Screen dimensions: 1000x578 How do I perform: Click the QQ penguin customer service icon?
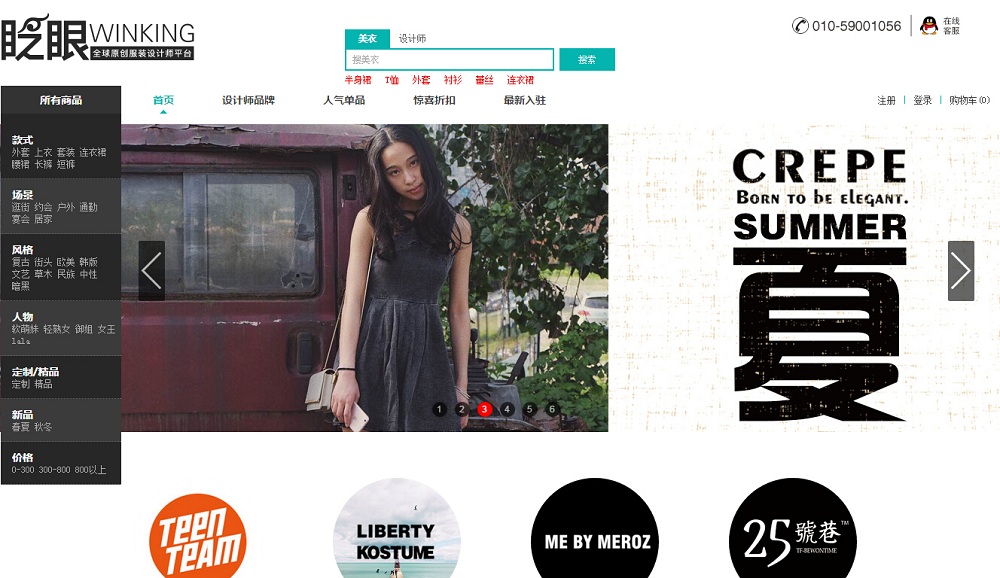pyautogui.click(x=930, y=26)
